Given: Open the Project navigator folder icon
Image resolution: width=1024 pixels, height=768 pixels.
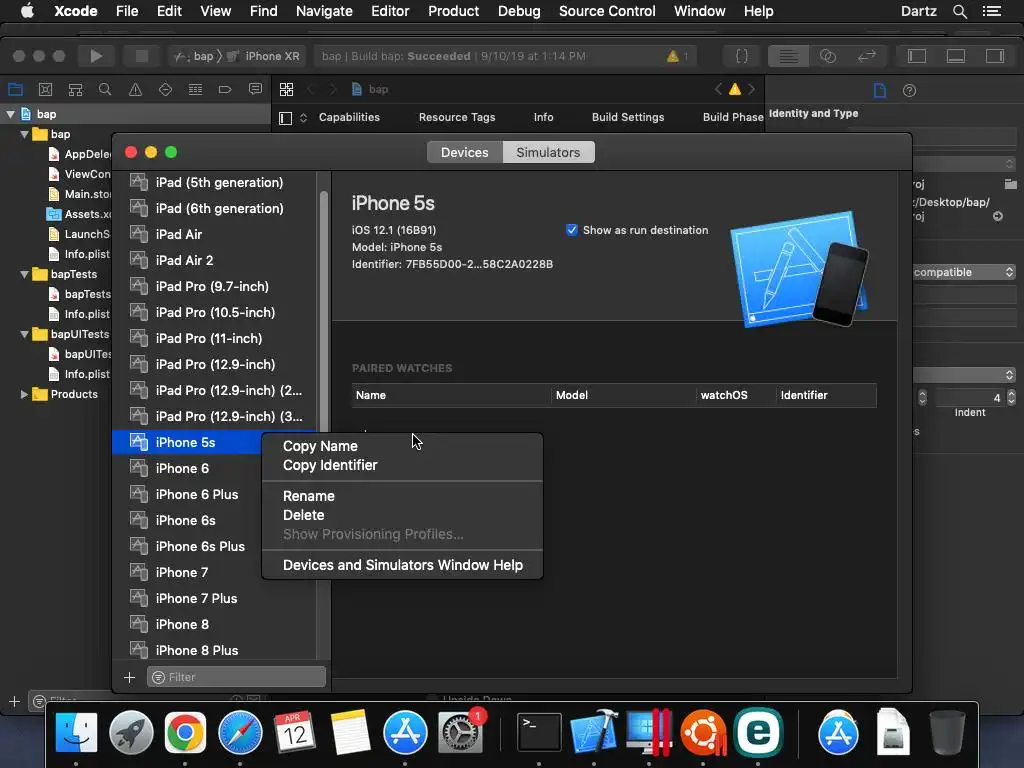Looking at the screenshot, I should 15,89.
